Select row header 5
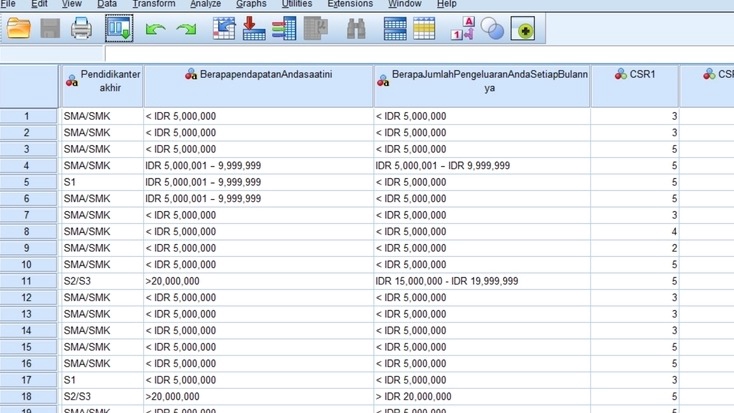This screenshot has width=734, height=413. click(28, 182)
